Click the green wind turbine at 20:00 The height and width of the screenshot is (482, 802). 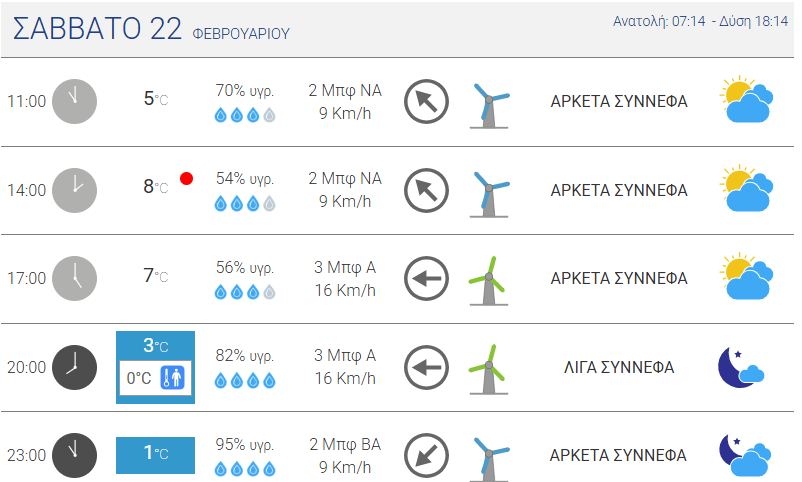pyautogui.click(x=488, y=369)
